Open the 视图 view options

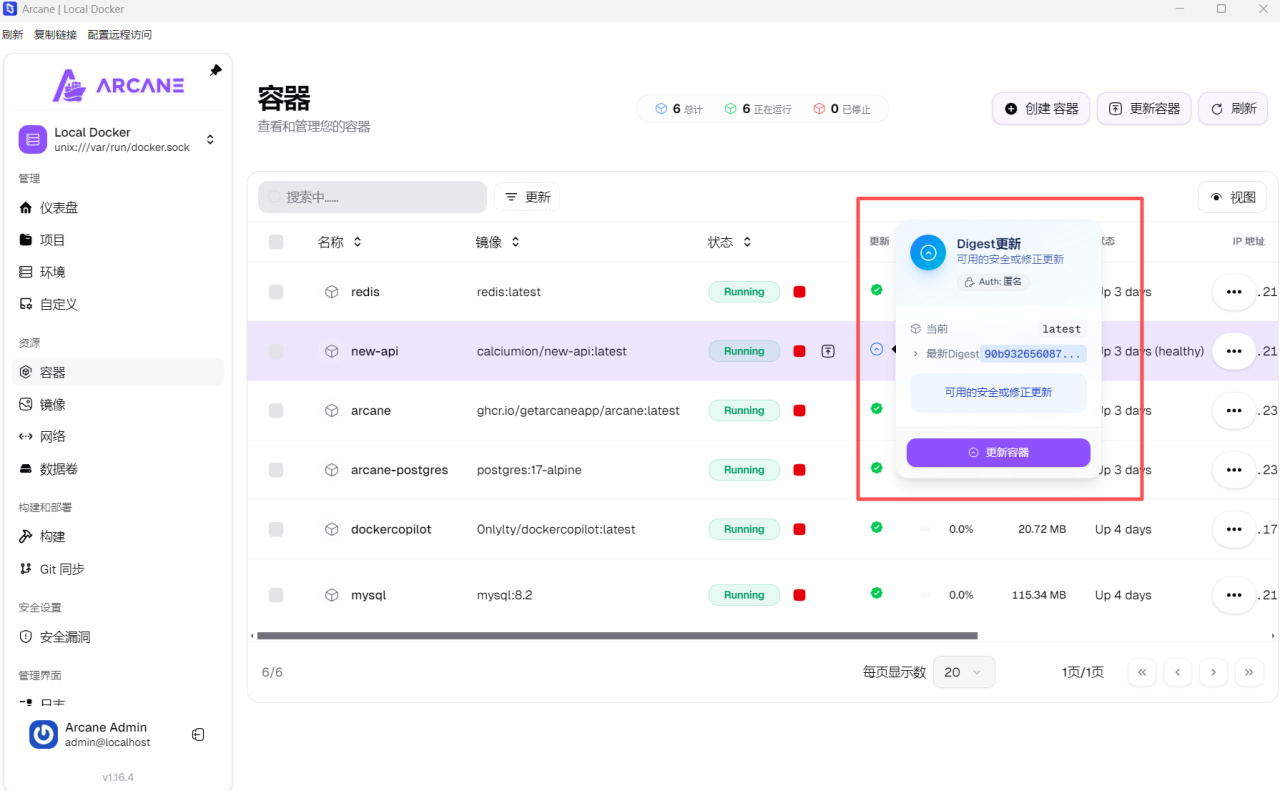(1232, 197)
